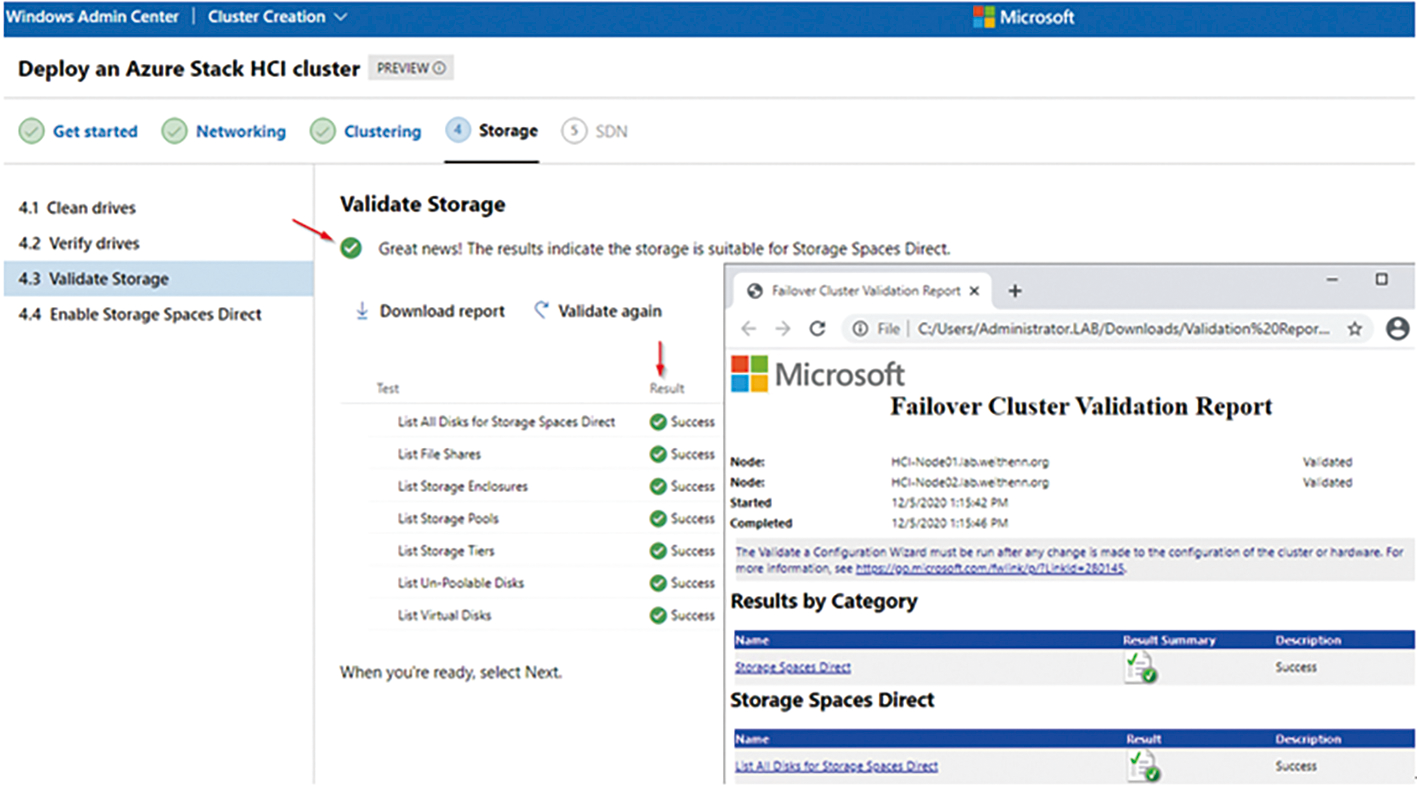
Task: Click the step 4 number circle
Action: (x=458, y=130)
